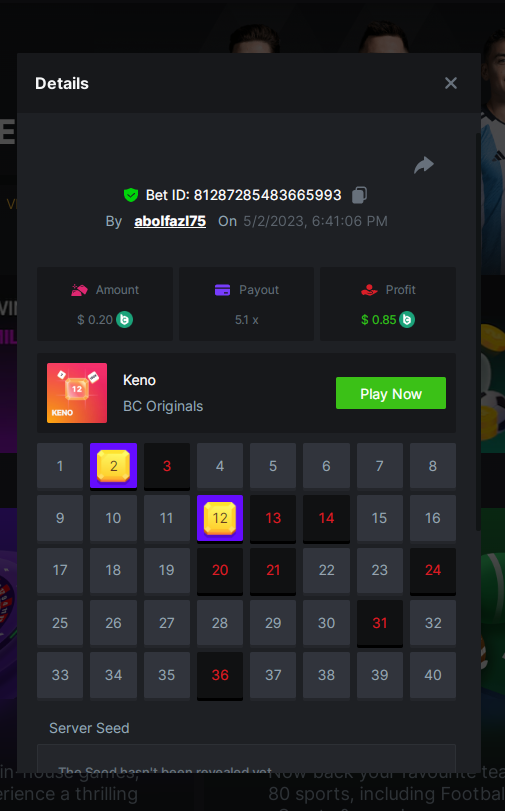Click the Payout card icon
Image resolution: width=505 pixels, height=811 pixels.
(222, 290)
